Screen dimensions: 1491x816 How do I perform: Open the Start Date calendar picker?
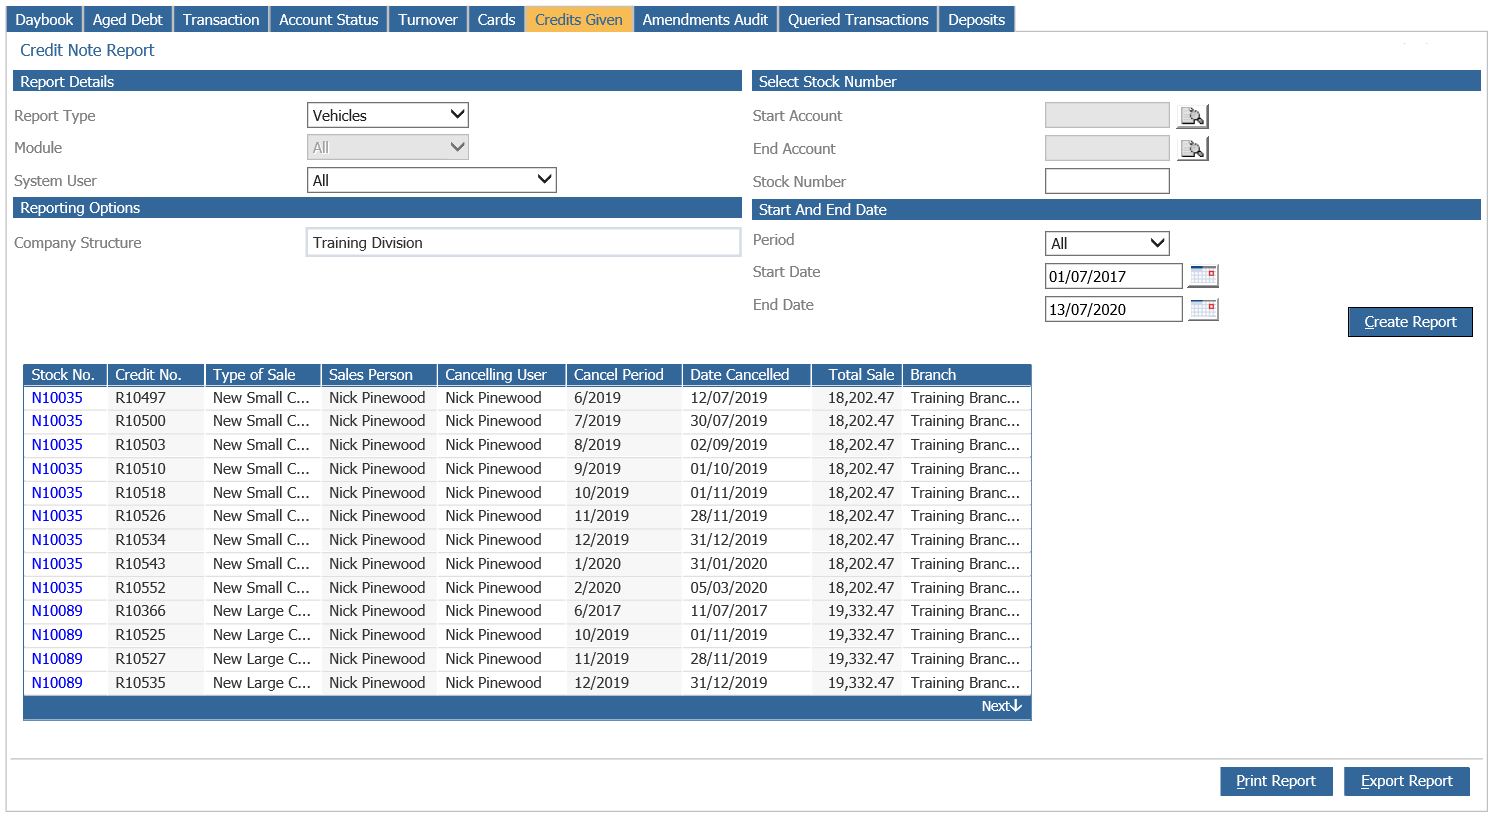pyautogui.click(x=1203, y=276)
